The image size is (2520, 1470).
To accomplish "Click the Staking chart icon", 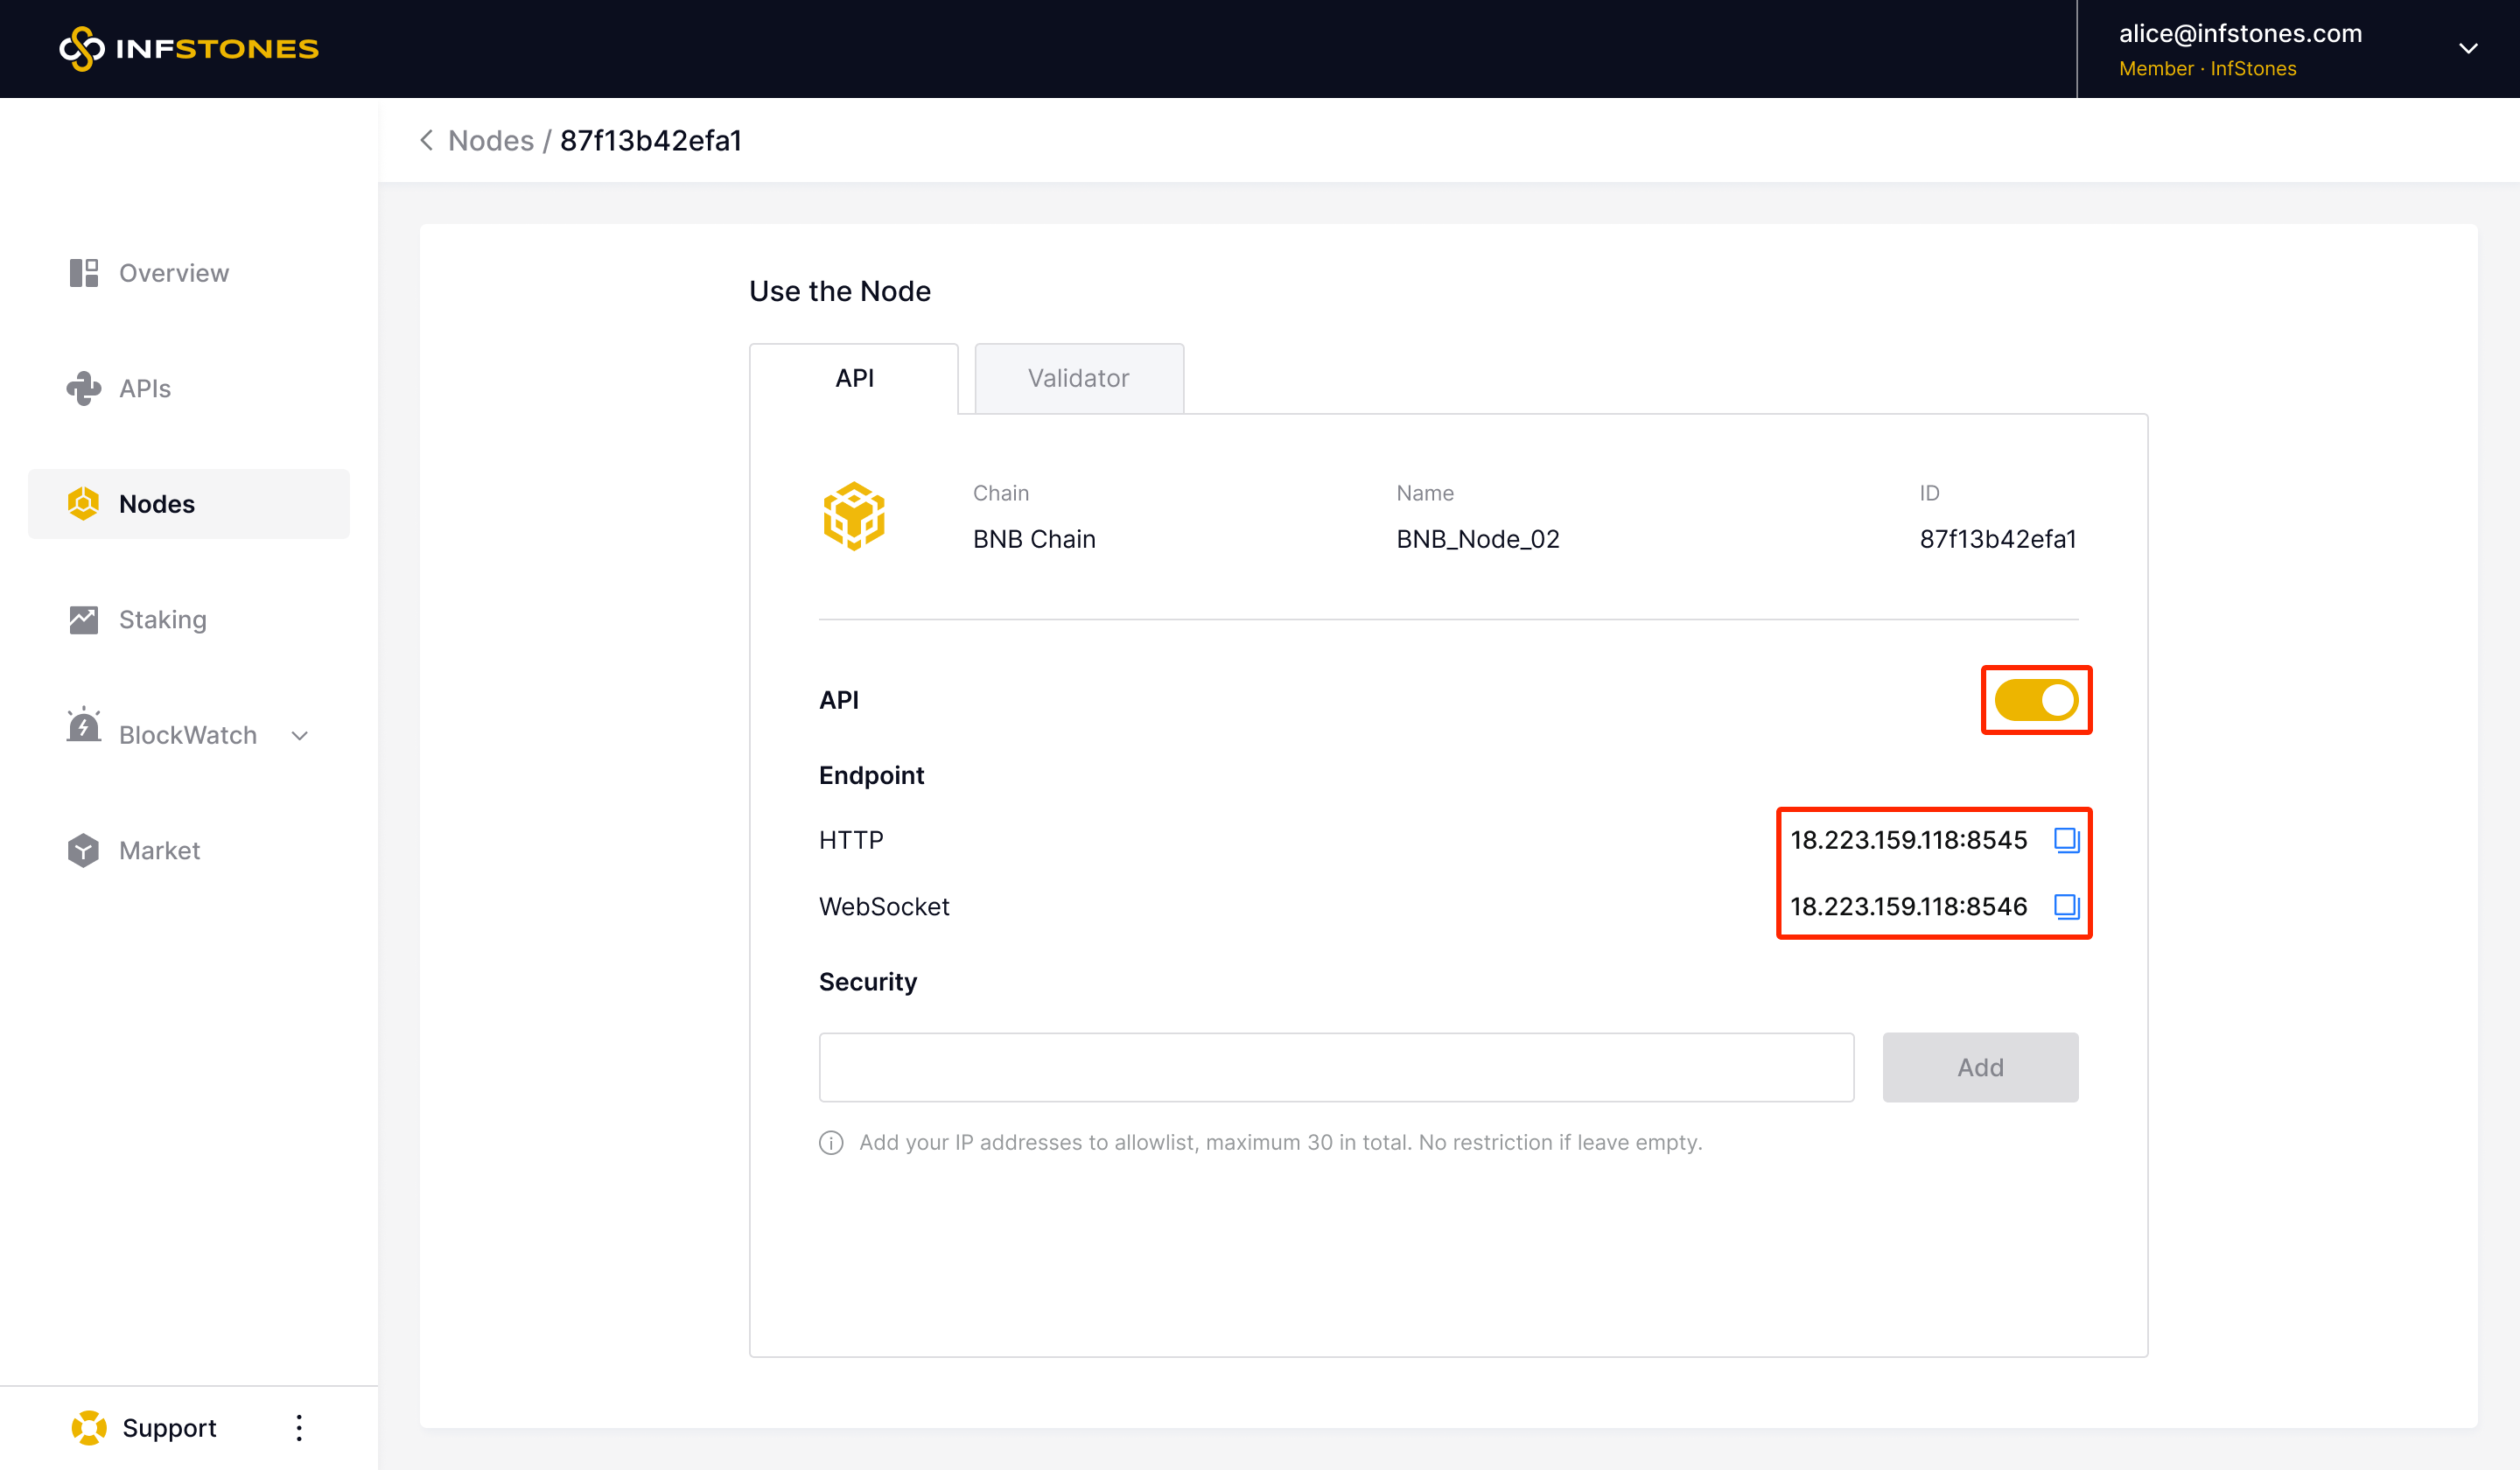I will (x=84, y=619).
